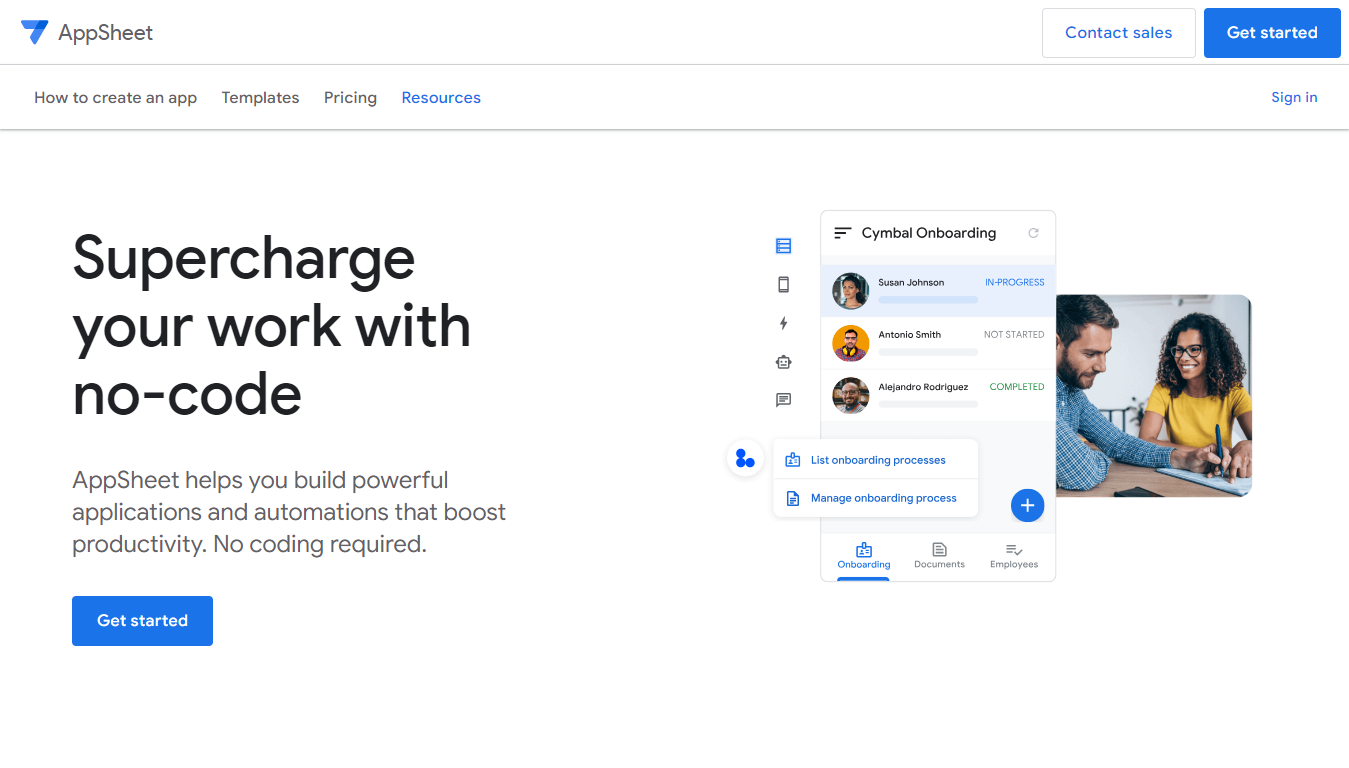The height and width of the screenshot is (768, 1349).
Task: Click the hero Get started button
Action: tap(142, 621)
